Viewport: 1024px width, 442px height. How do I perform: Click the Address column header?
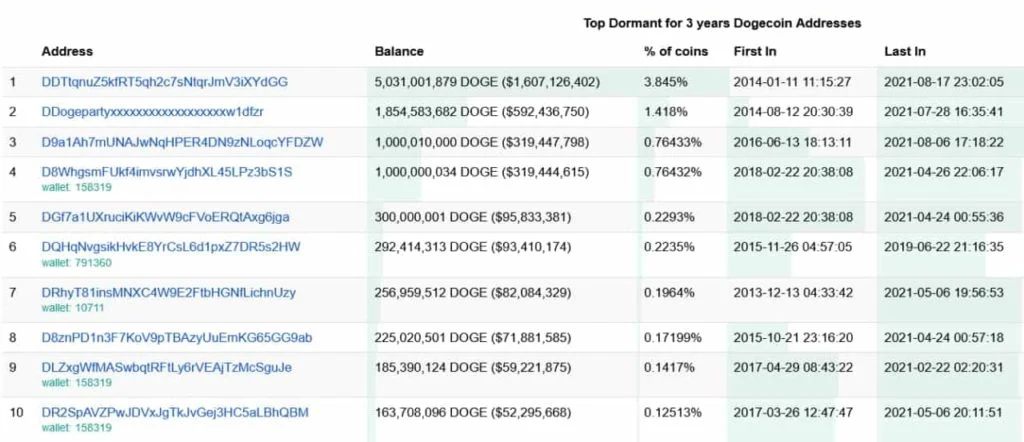pos(67,51)
